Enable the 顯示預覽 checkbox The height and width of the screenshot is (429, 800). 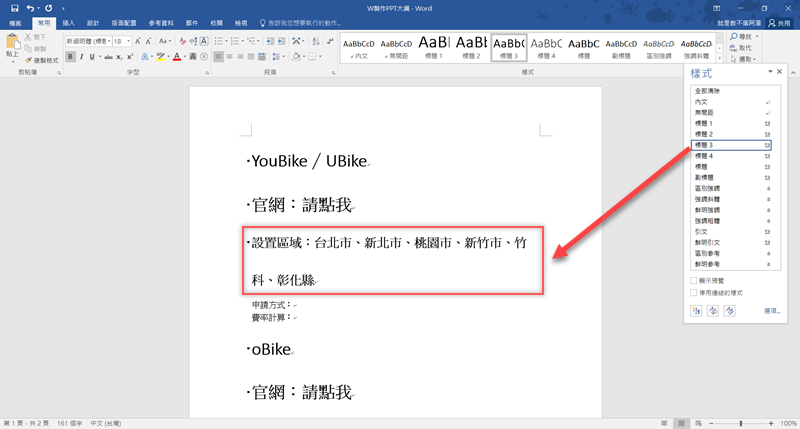pyautogui.click(x=695, y=282)
